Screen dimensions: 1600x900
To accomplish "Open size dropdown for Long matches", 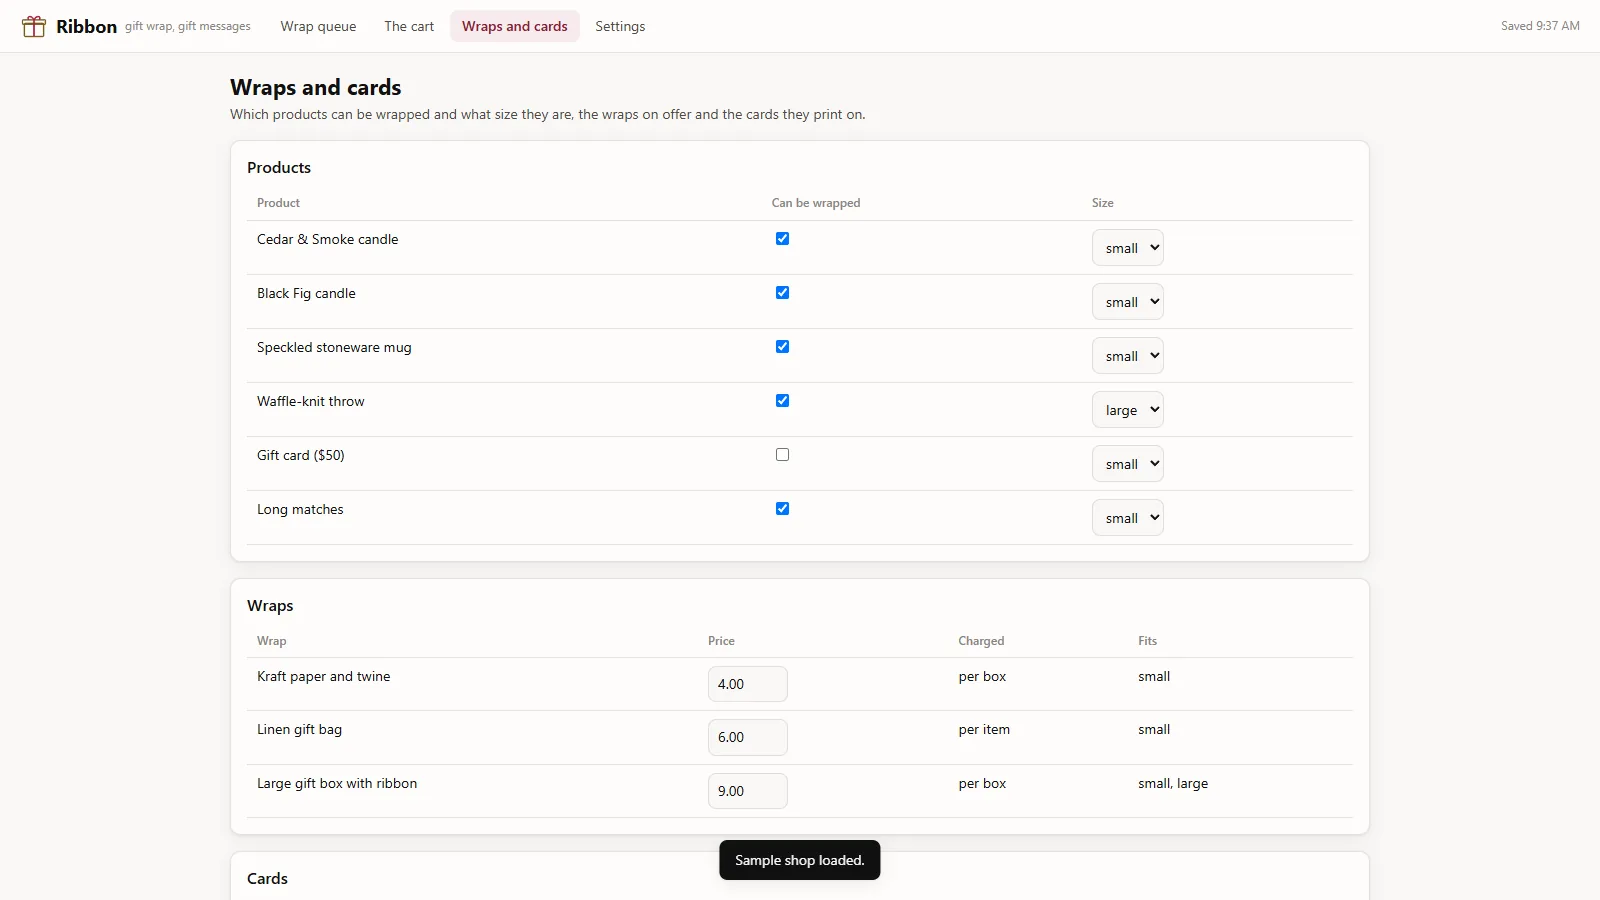I will click(1127, 518).
